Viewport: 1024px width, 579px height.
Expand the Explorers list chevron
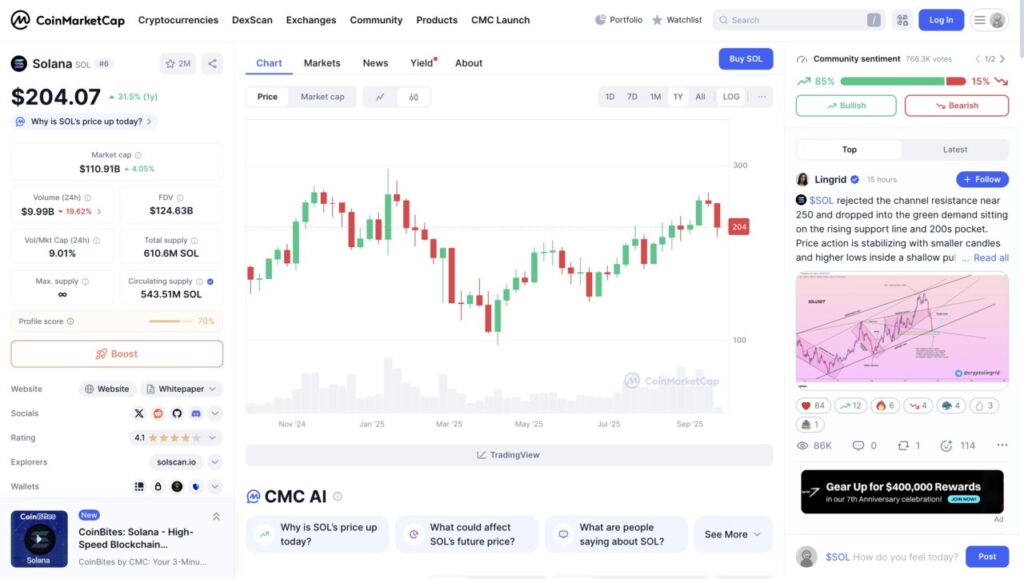215,462
